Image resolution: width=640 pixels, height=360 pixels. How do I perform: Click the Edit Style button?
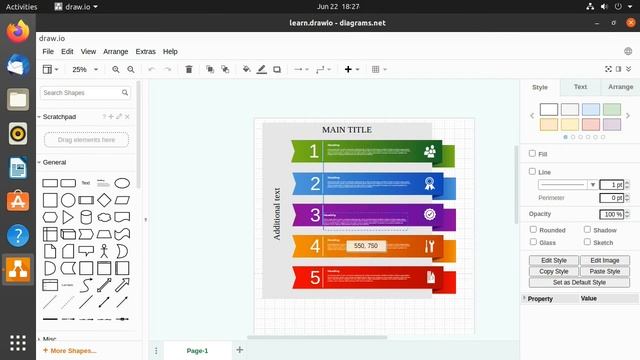(x=554, y=260)
